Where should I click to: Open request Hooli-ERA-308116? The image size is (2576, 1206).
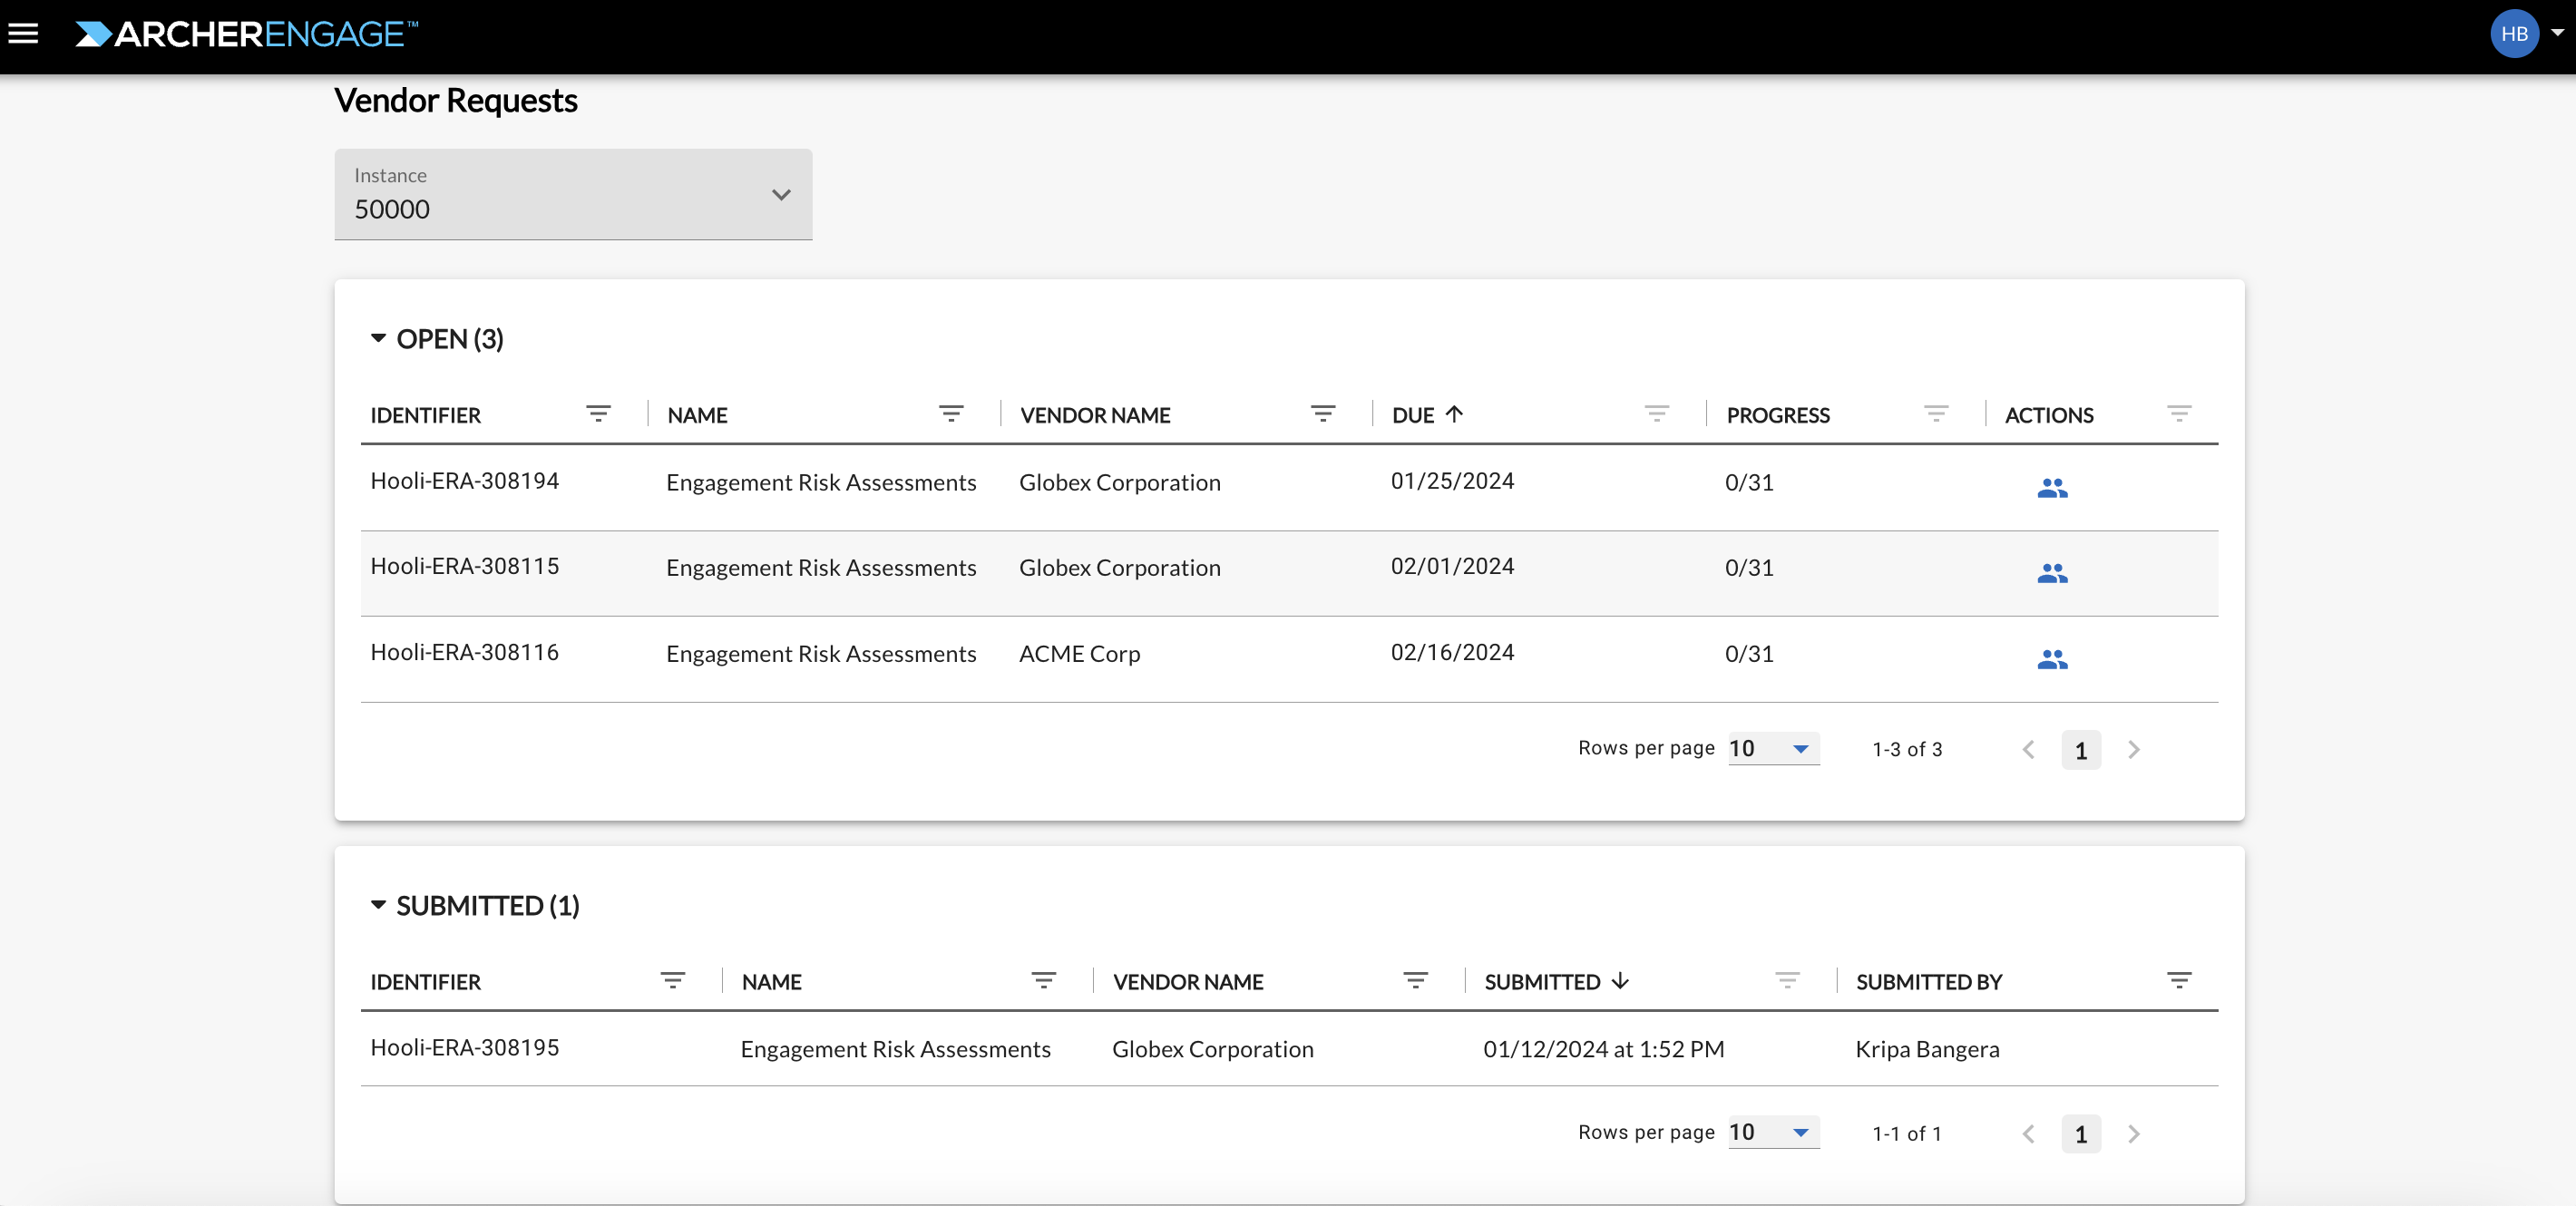tap(465, 652)
